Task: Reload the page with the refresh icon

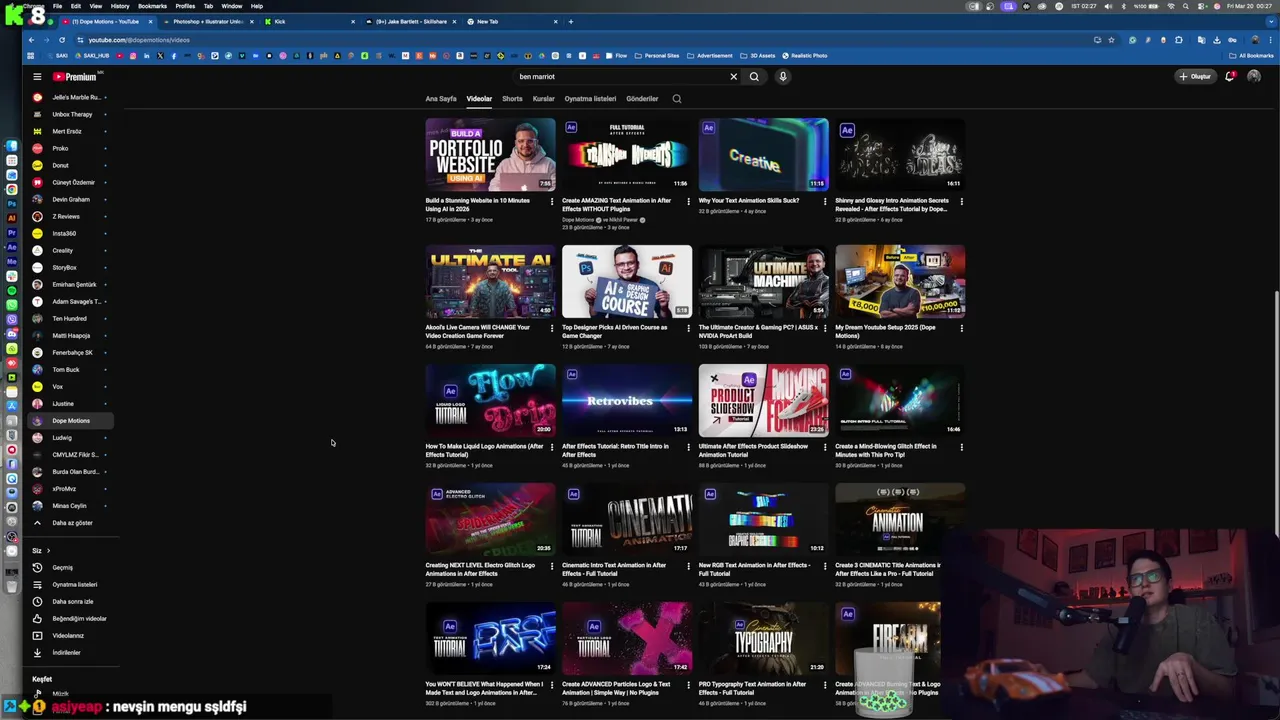Action: pos(61,40)
